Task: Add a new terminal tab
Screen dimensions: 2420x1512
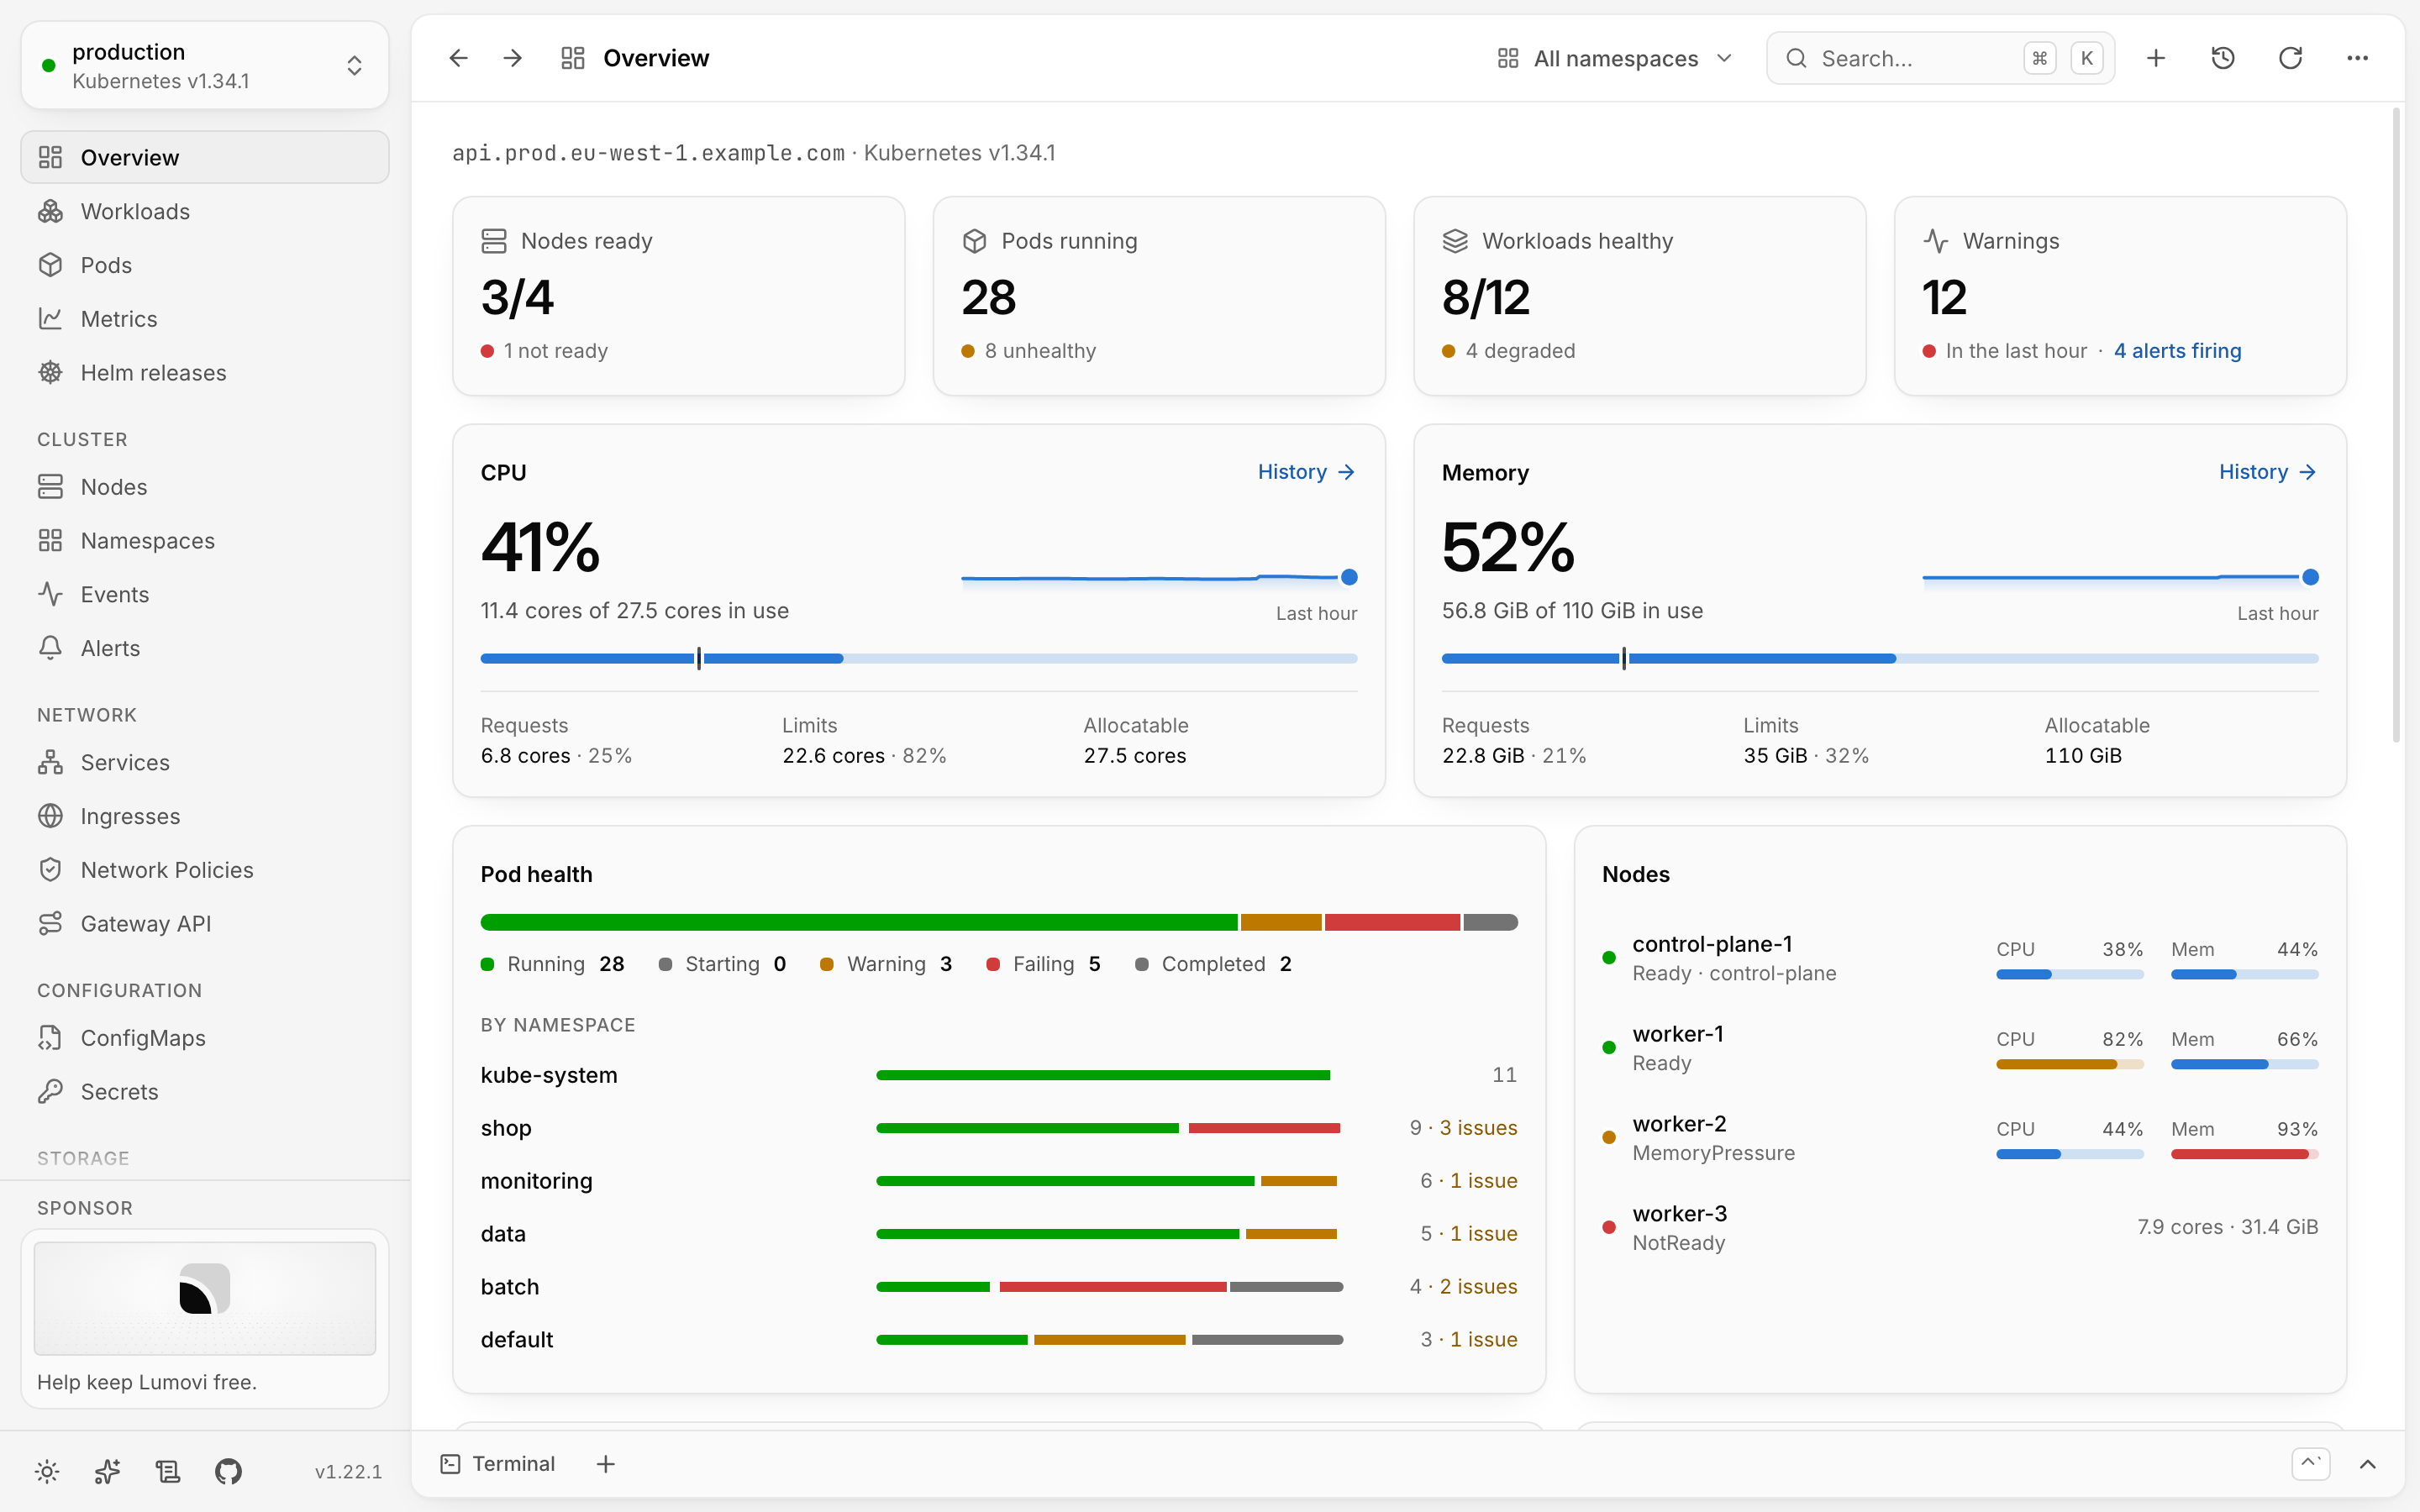Action: click(x=606, y=1464)
